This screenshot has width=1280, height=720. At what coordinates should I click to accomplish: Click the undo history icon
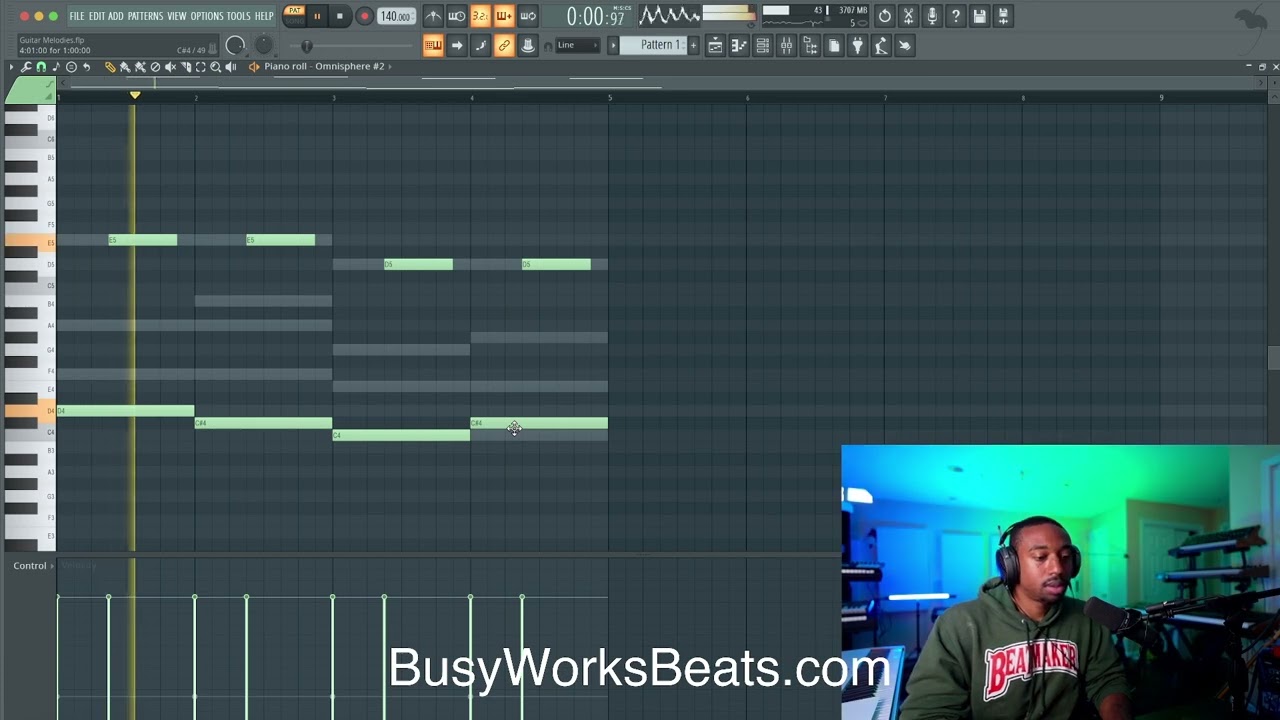point(884,16)
